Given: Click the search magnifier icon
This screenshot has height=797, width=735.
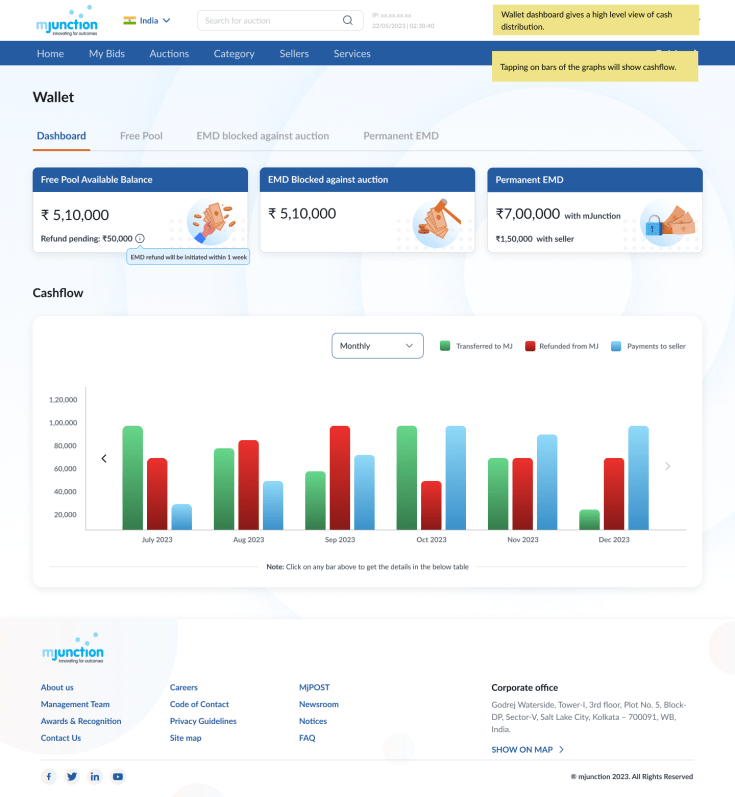Looking at the screenshot, I should [x=347, y=20].
